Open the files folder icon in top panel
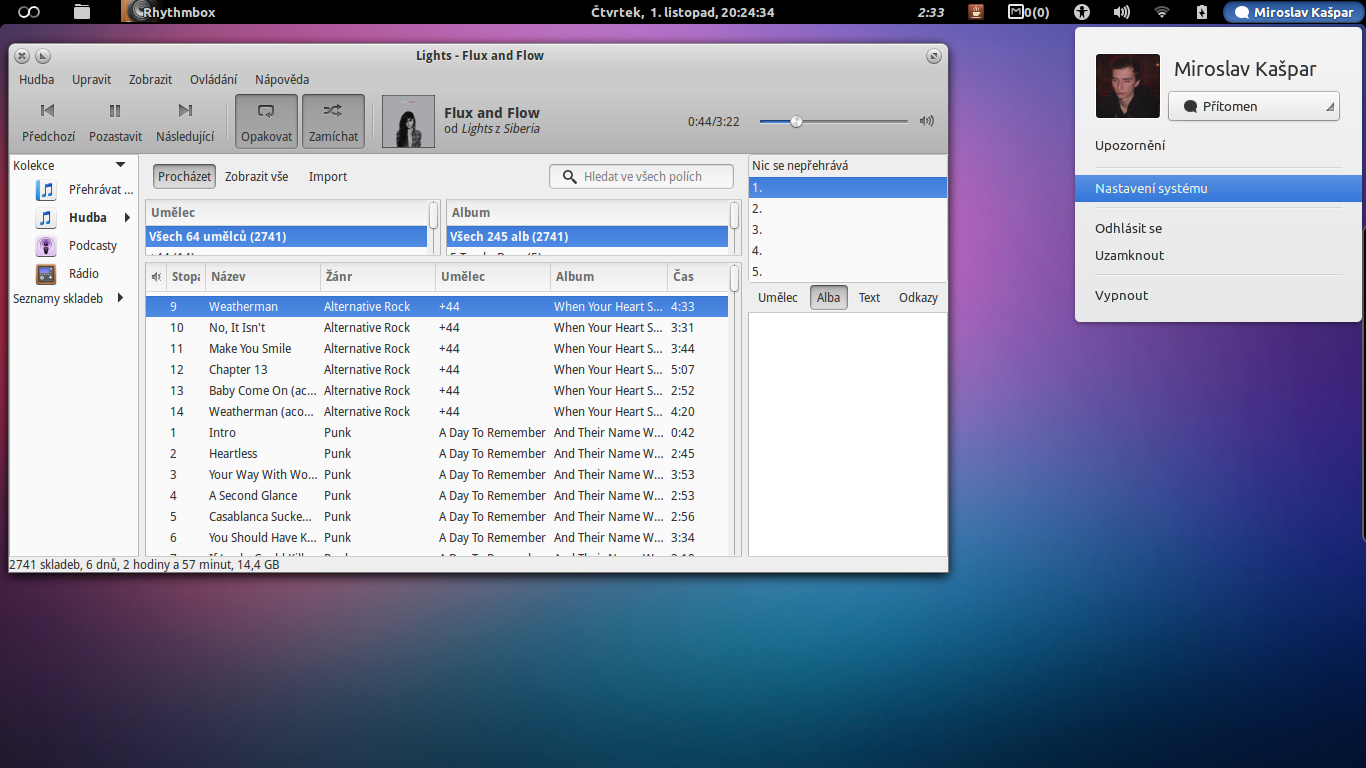1366x768 pixels. [82, 12]
